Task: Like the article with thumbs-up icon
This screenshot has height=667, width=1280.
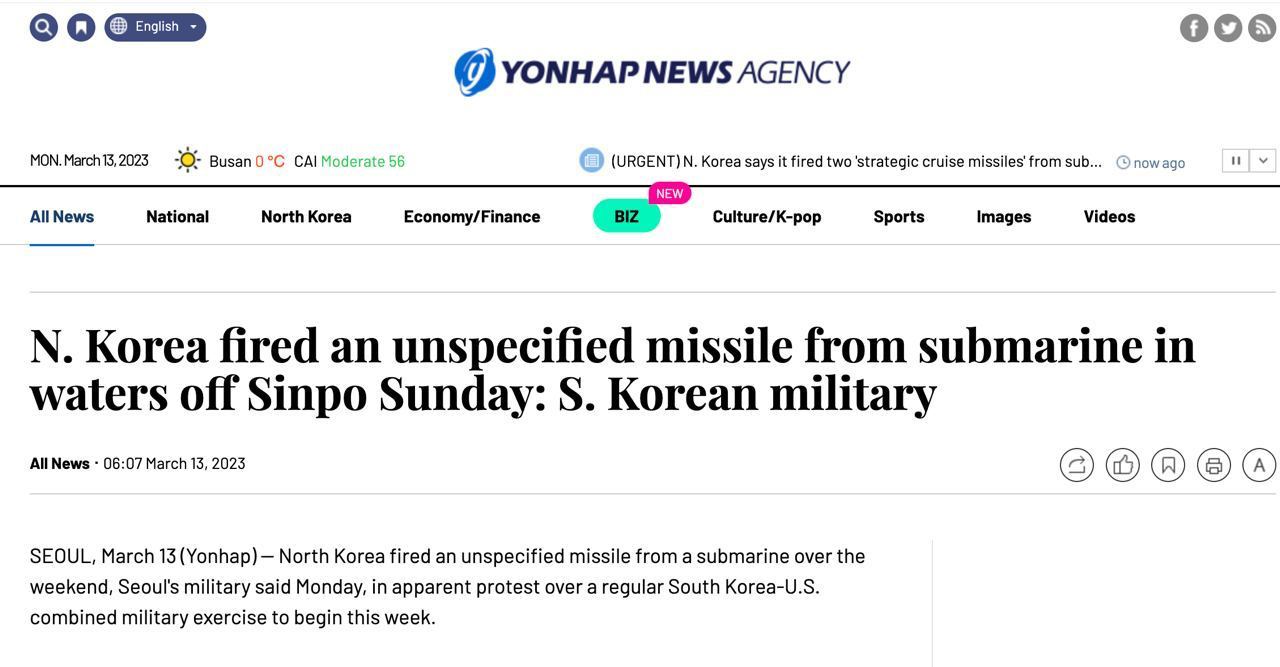Action: [x=1123, y=465]
